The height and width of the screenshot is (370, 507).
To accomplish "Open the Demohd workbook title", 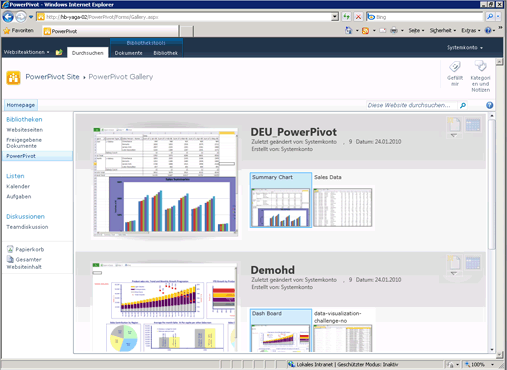I will 273,270.
